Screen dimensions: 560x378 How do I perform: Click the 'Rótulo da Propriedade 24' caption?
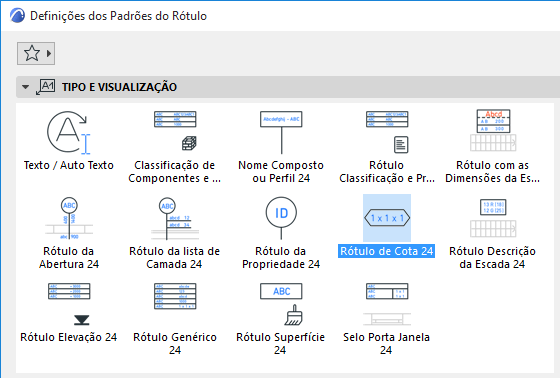pyautogui.click(x=281, y=258)
